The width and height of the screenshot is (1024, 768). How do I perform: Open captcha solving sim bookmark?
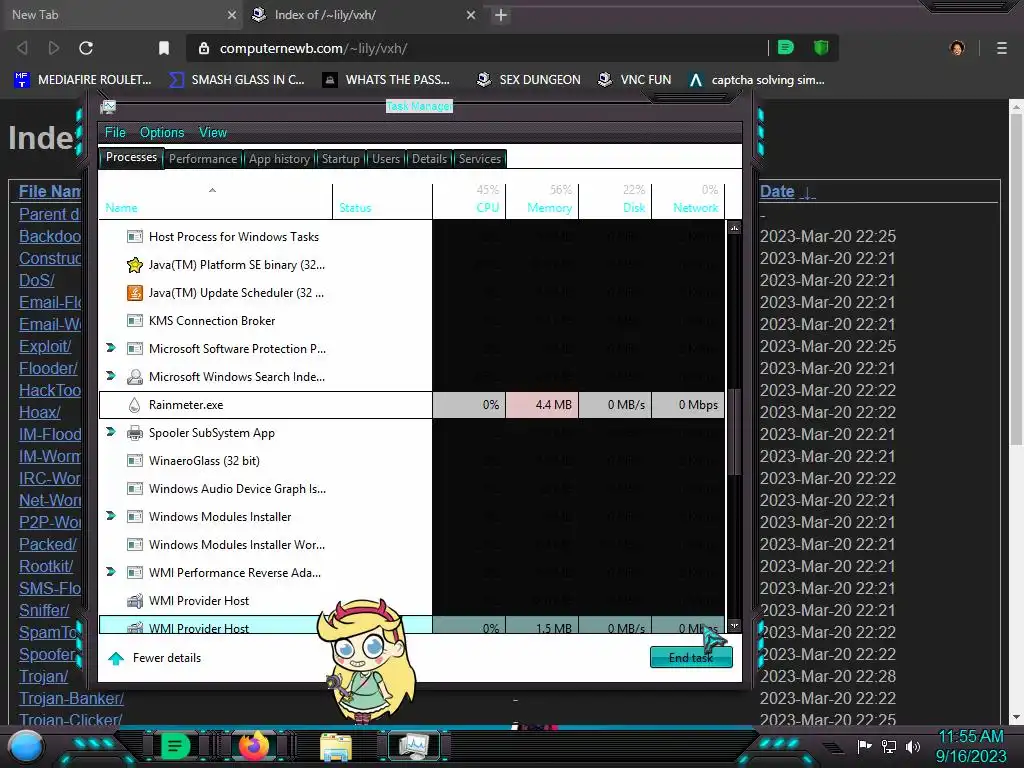pos(757,80)
